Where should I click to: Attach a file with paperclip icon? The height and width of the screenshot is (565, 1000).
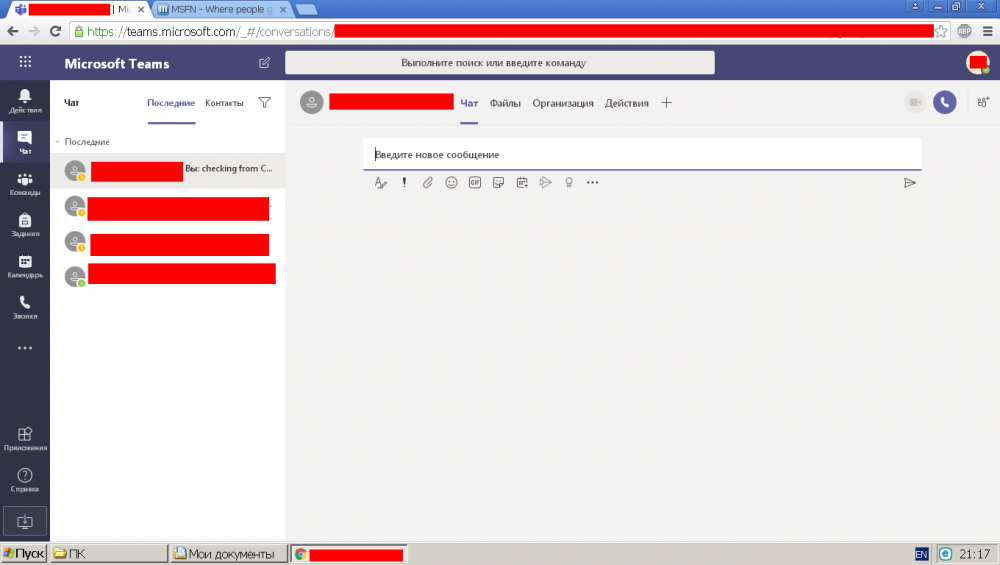click(427, 182)
